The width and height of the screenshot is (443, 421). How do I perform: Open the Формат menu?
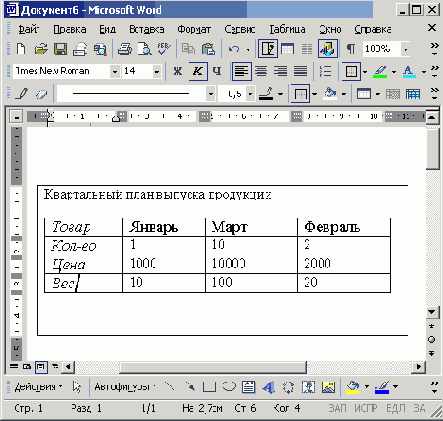pyautogui.click(x=194, y=29)
